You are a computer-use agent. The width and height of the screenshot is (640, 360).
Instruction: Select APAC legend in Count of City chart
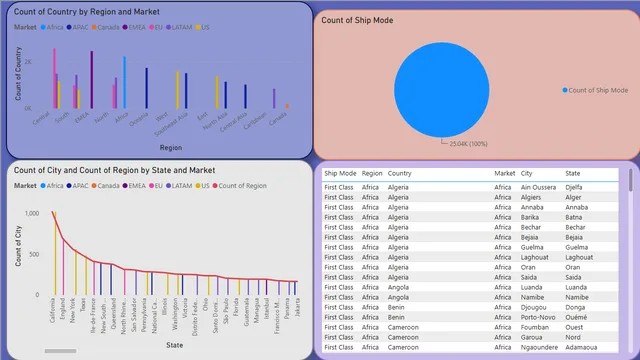(x=77, y=186)
